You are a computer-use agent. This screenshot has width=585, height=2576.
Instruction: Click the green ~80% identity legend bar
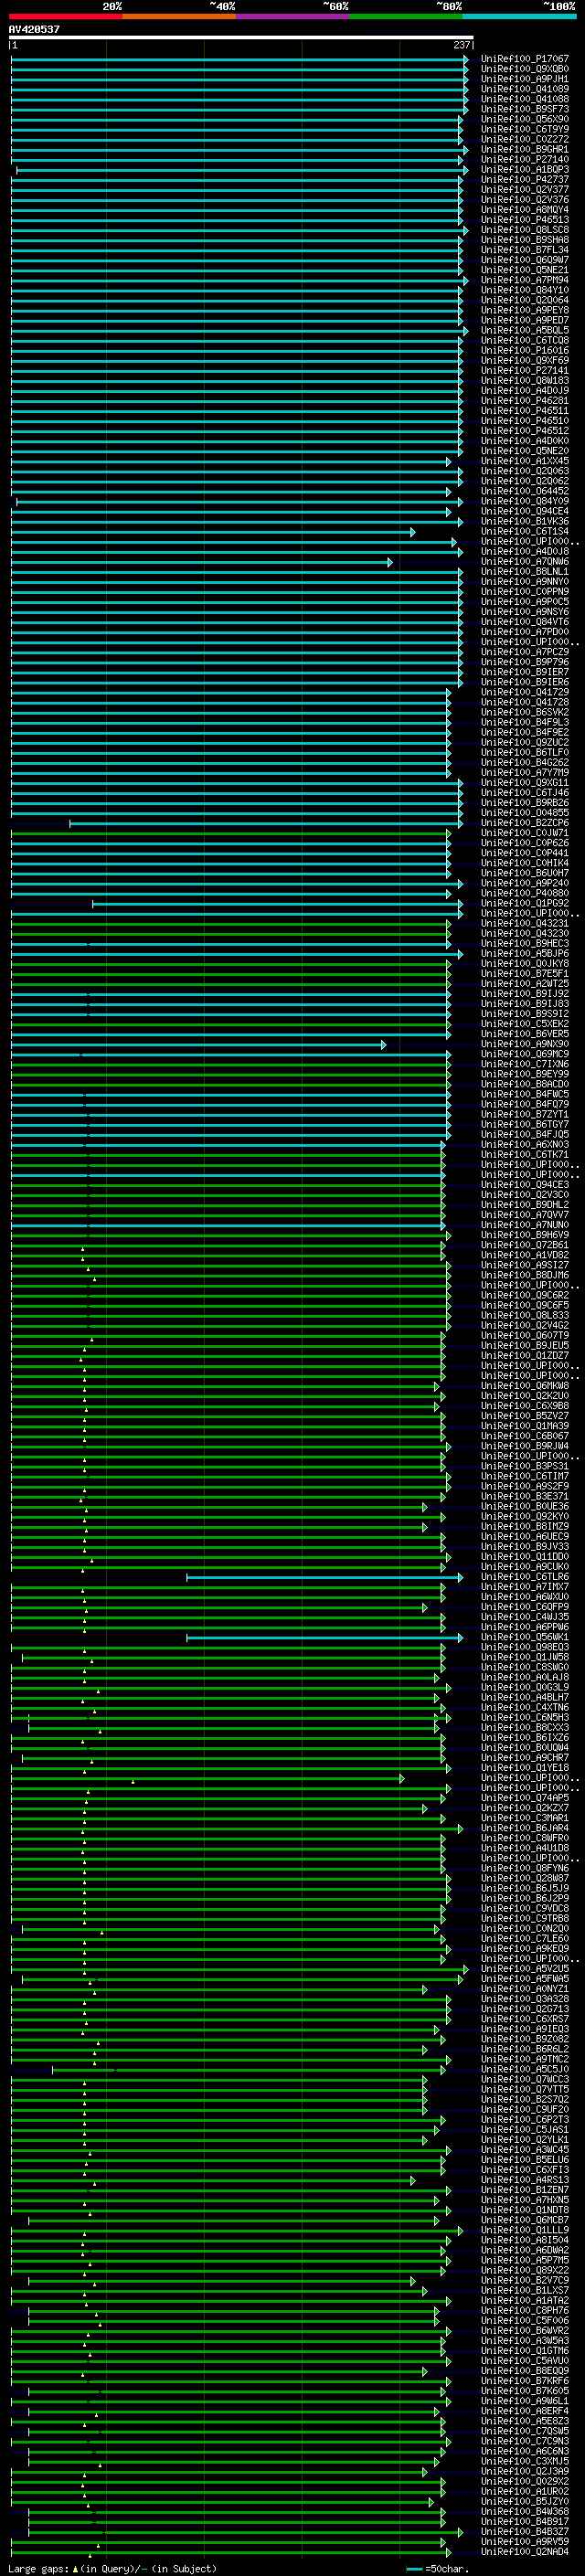[x=406, y=16]
